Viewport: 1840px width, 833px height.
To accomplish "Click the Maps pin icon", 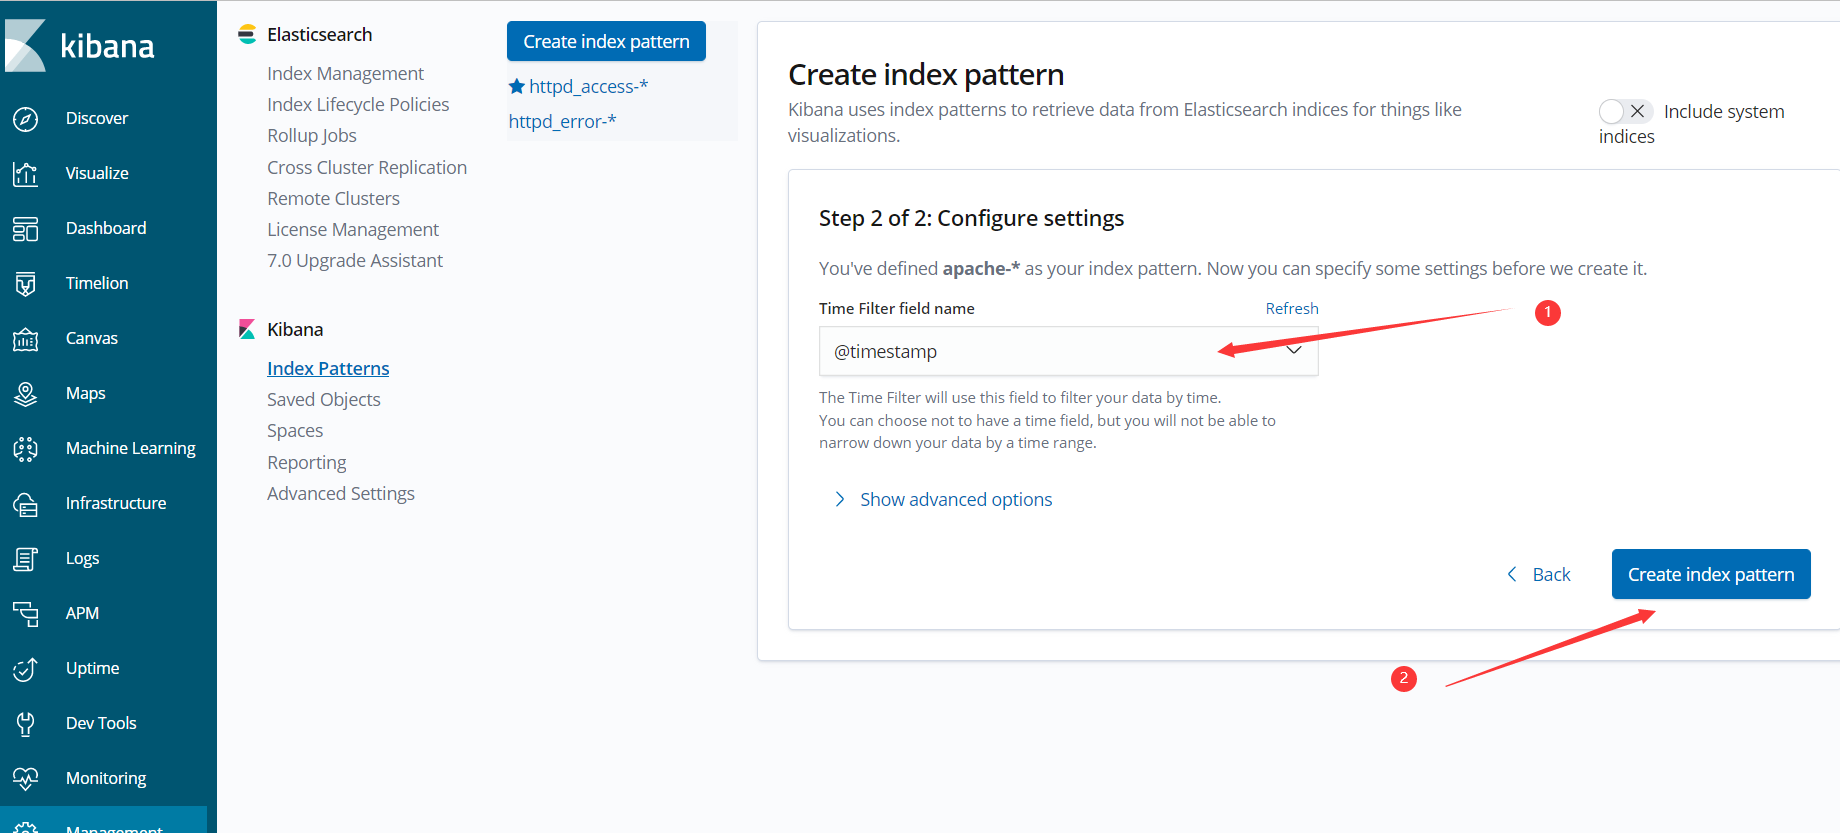I will coord(26,394).
